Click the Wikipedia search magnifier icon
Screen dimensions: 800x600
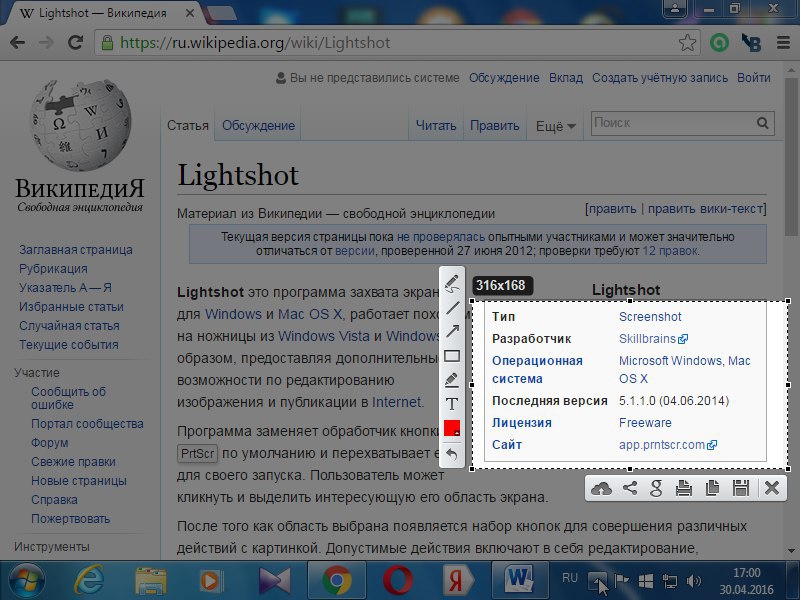pyautogui.click(x=763, y=123)
